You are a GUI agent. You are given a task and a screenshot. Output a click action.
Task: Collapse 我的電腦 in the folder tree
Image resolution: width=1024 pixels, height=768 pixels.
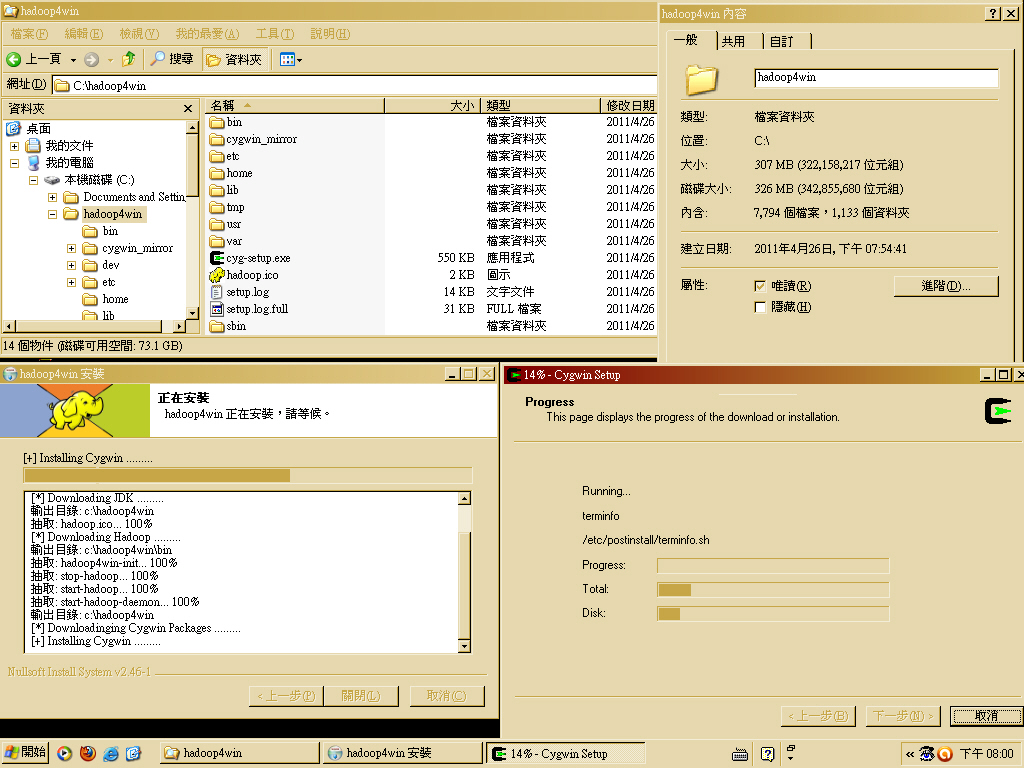14,163
